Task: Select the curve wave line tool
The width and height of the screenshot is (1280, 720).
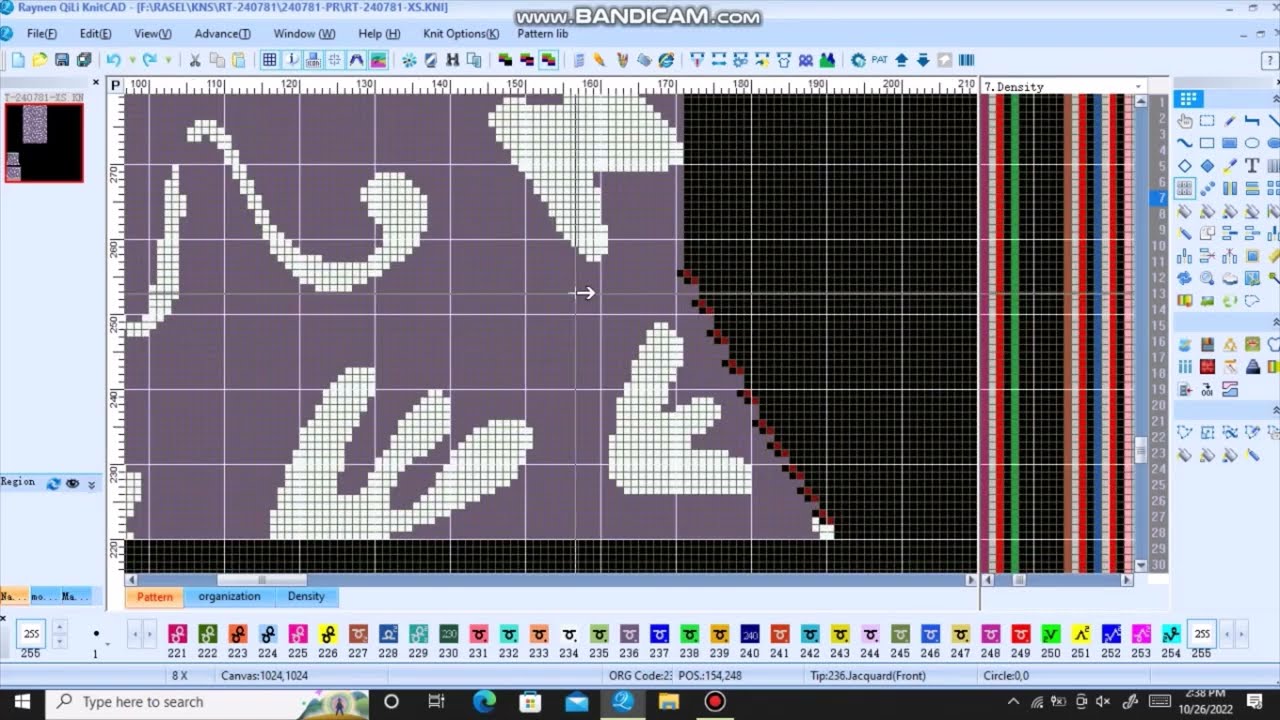Action: pos(1185,143)
